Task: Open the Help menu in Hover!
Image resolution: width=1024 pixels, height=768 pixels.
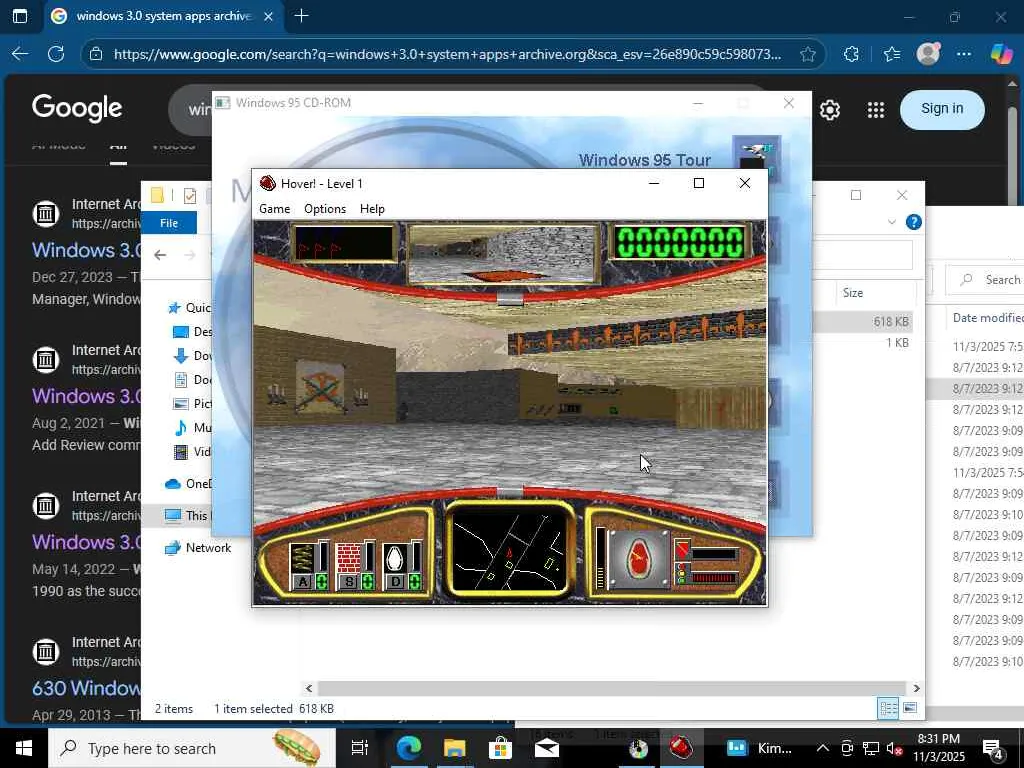Action: (372, 209)
